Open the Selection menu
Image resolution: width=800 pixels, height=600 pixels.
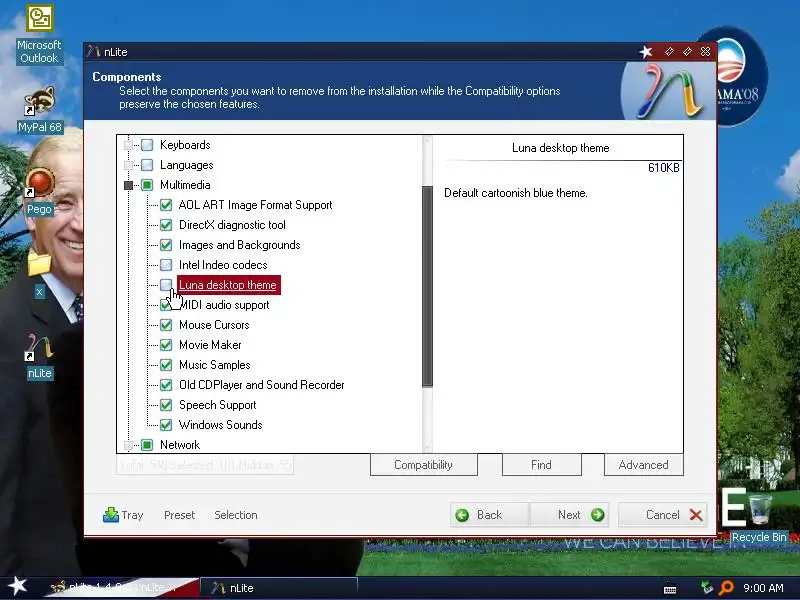point(236,515)
